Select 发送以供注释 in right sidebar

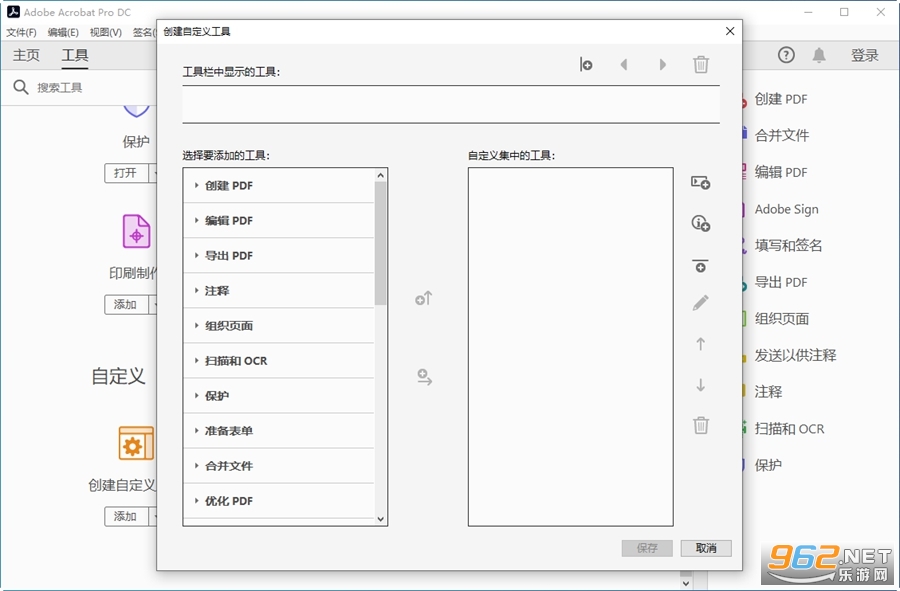(795, 355)
